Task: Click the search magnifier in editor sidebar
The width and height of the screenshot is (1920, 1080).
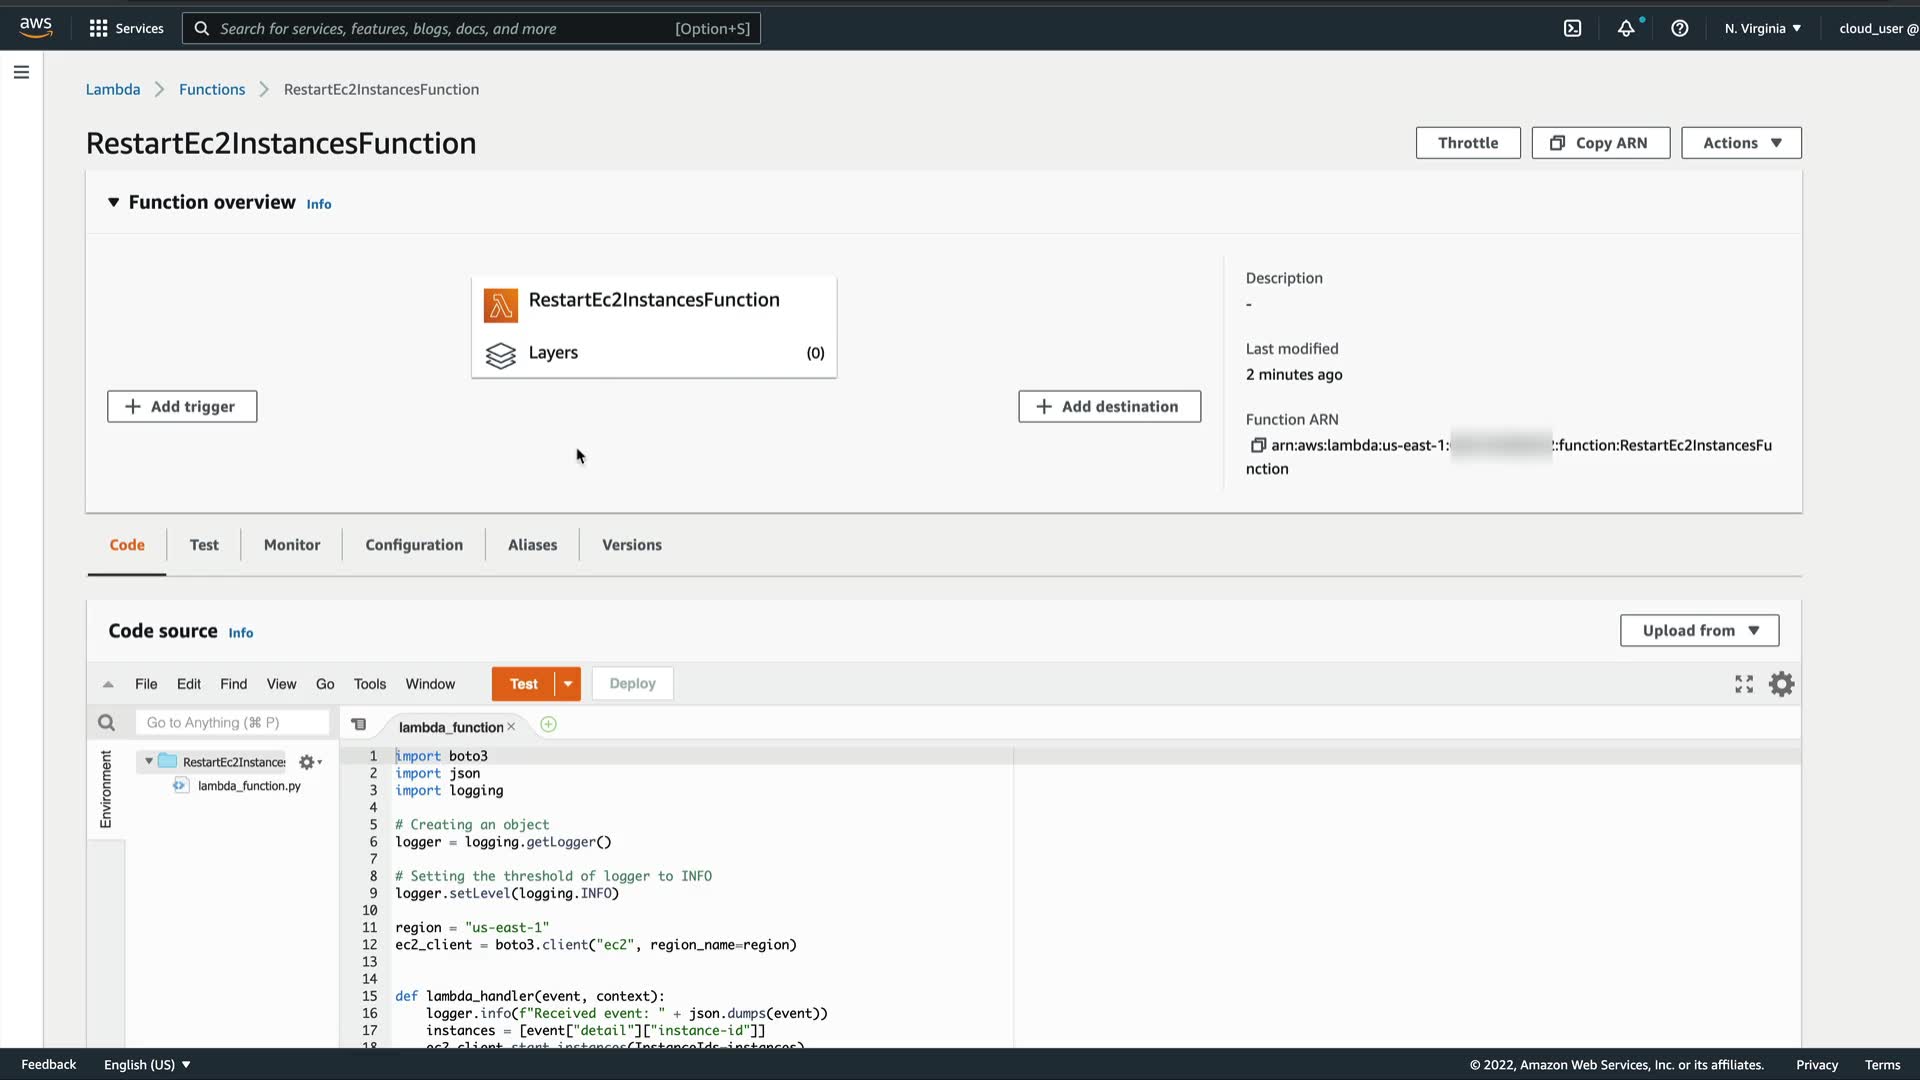Action: point(107,722)
